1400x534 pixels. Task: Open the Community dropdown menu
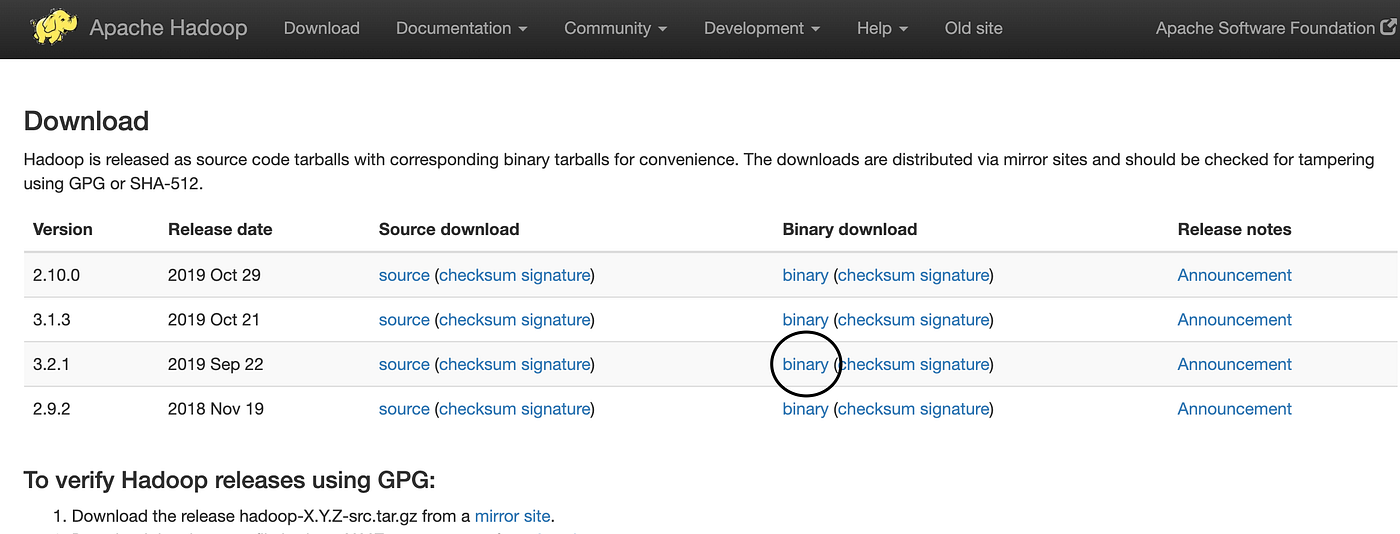coord(615,28)
